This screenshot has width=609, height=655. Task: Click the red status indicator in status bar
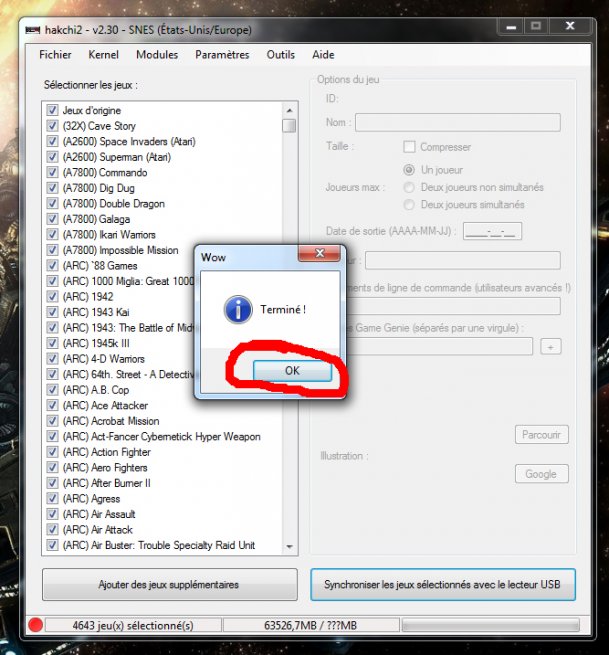point(35,625)
